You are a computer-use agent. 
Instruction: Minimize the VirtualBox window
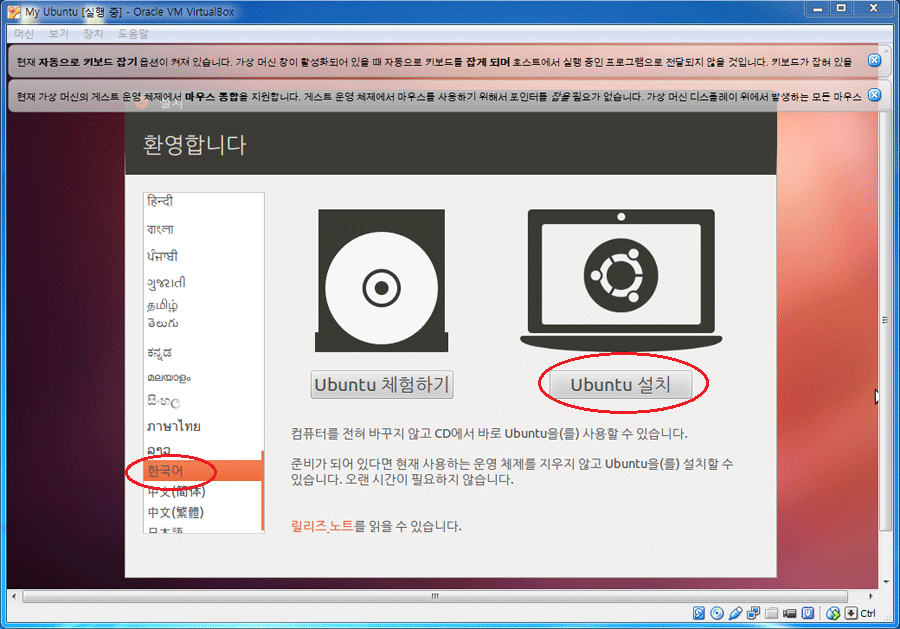pyautogui.click(x=818, y=9)
